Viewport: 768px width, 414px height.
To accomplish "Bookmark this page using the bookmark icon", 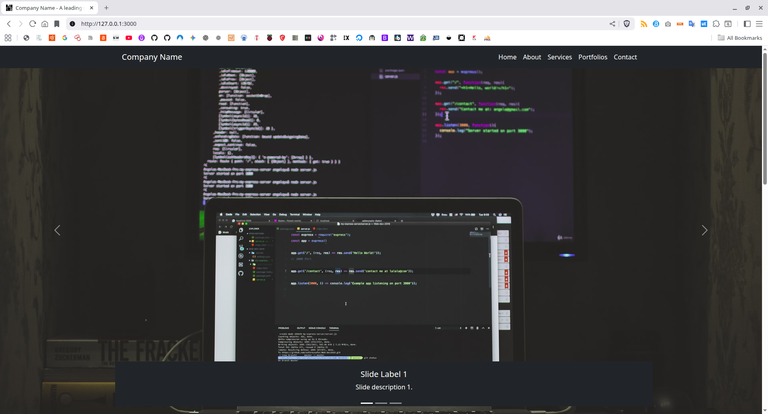I will tap(57, 23).
